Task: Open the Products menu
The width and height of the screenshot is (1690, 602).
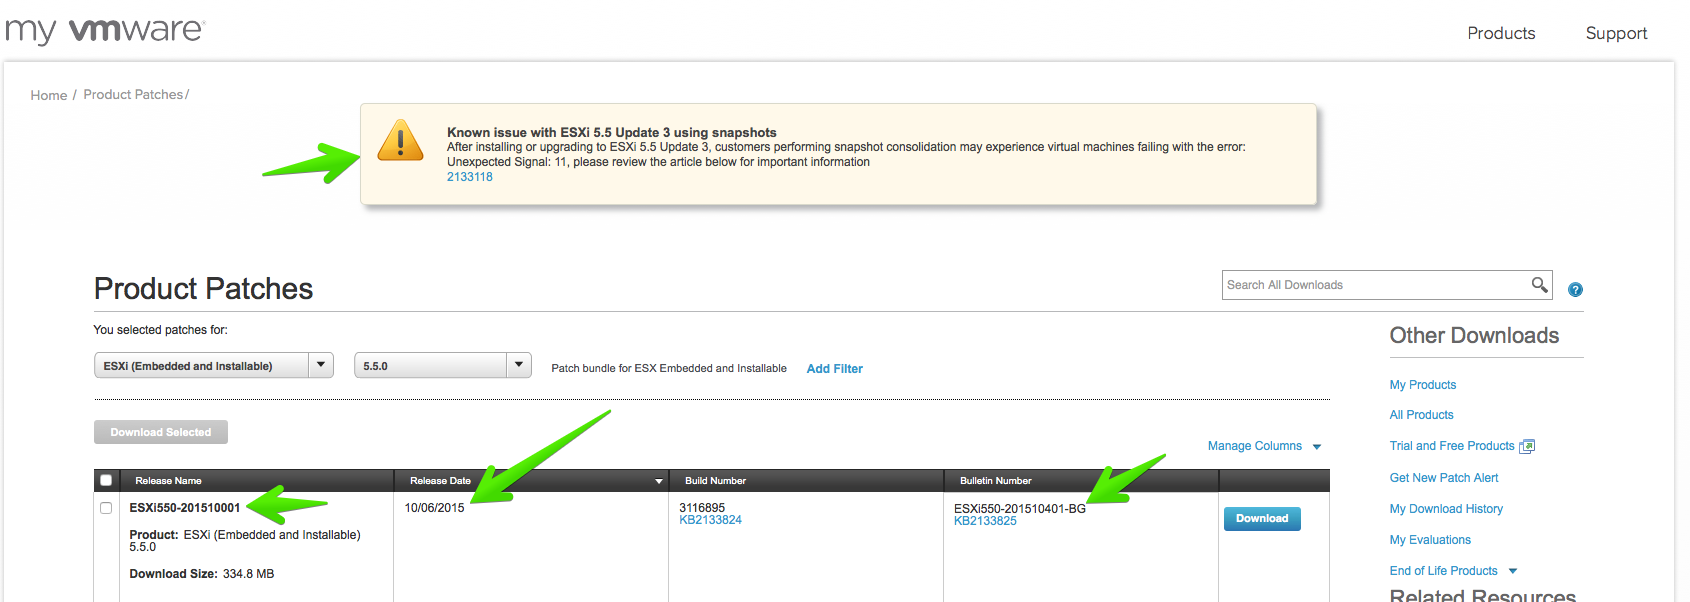Action: coord(1501,33)
